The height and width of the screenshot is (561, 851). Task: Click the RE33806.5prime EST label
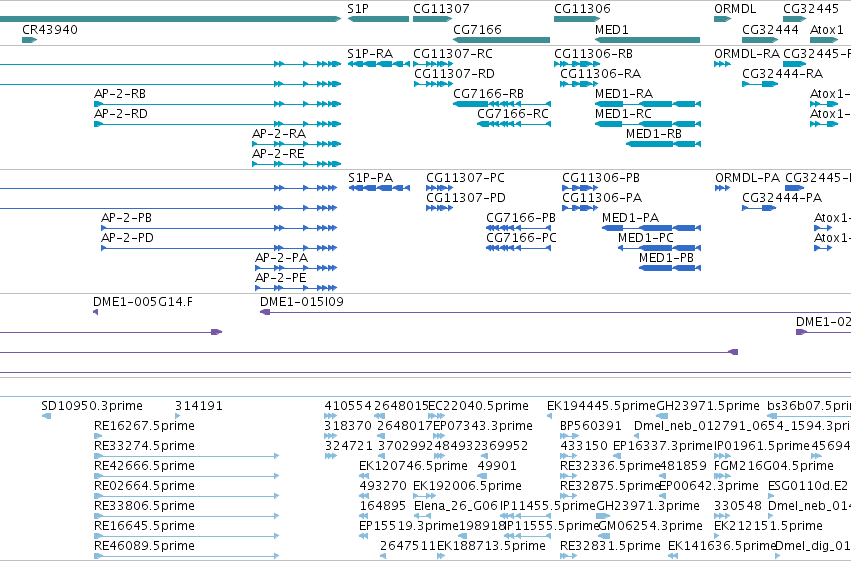click(144, 506)
